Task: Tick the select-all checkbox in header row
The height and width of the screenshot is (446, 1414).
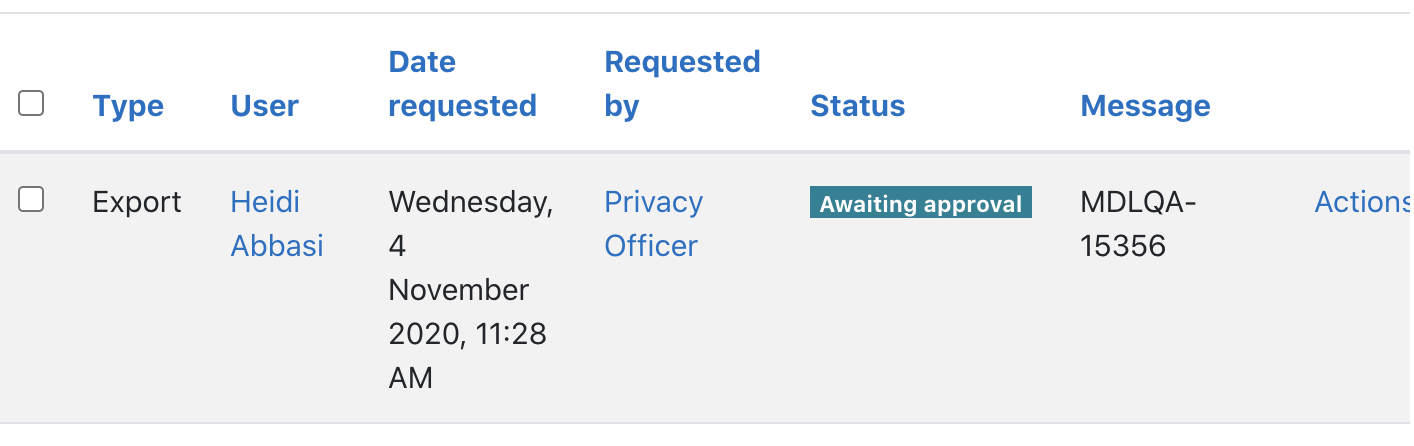Action: click(31, 103)
